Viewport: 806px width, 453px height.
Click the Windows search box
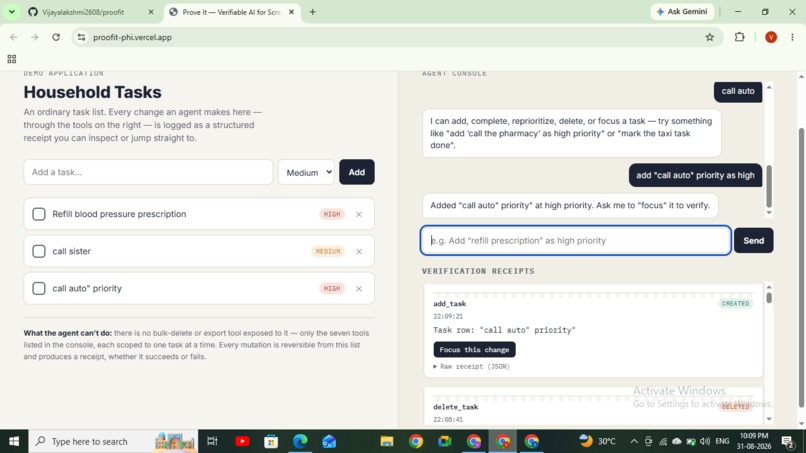pos(113,441)
